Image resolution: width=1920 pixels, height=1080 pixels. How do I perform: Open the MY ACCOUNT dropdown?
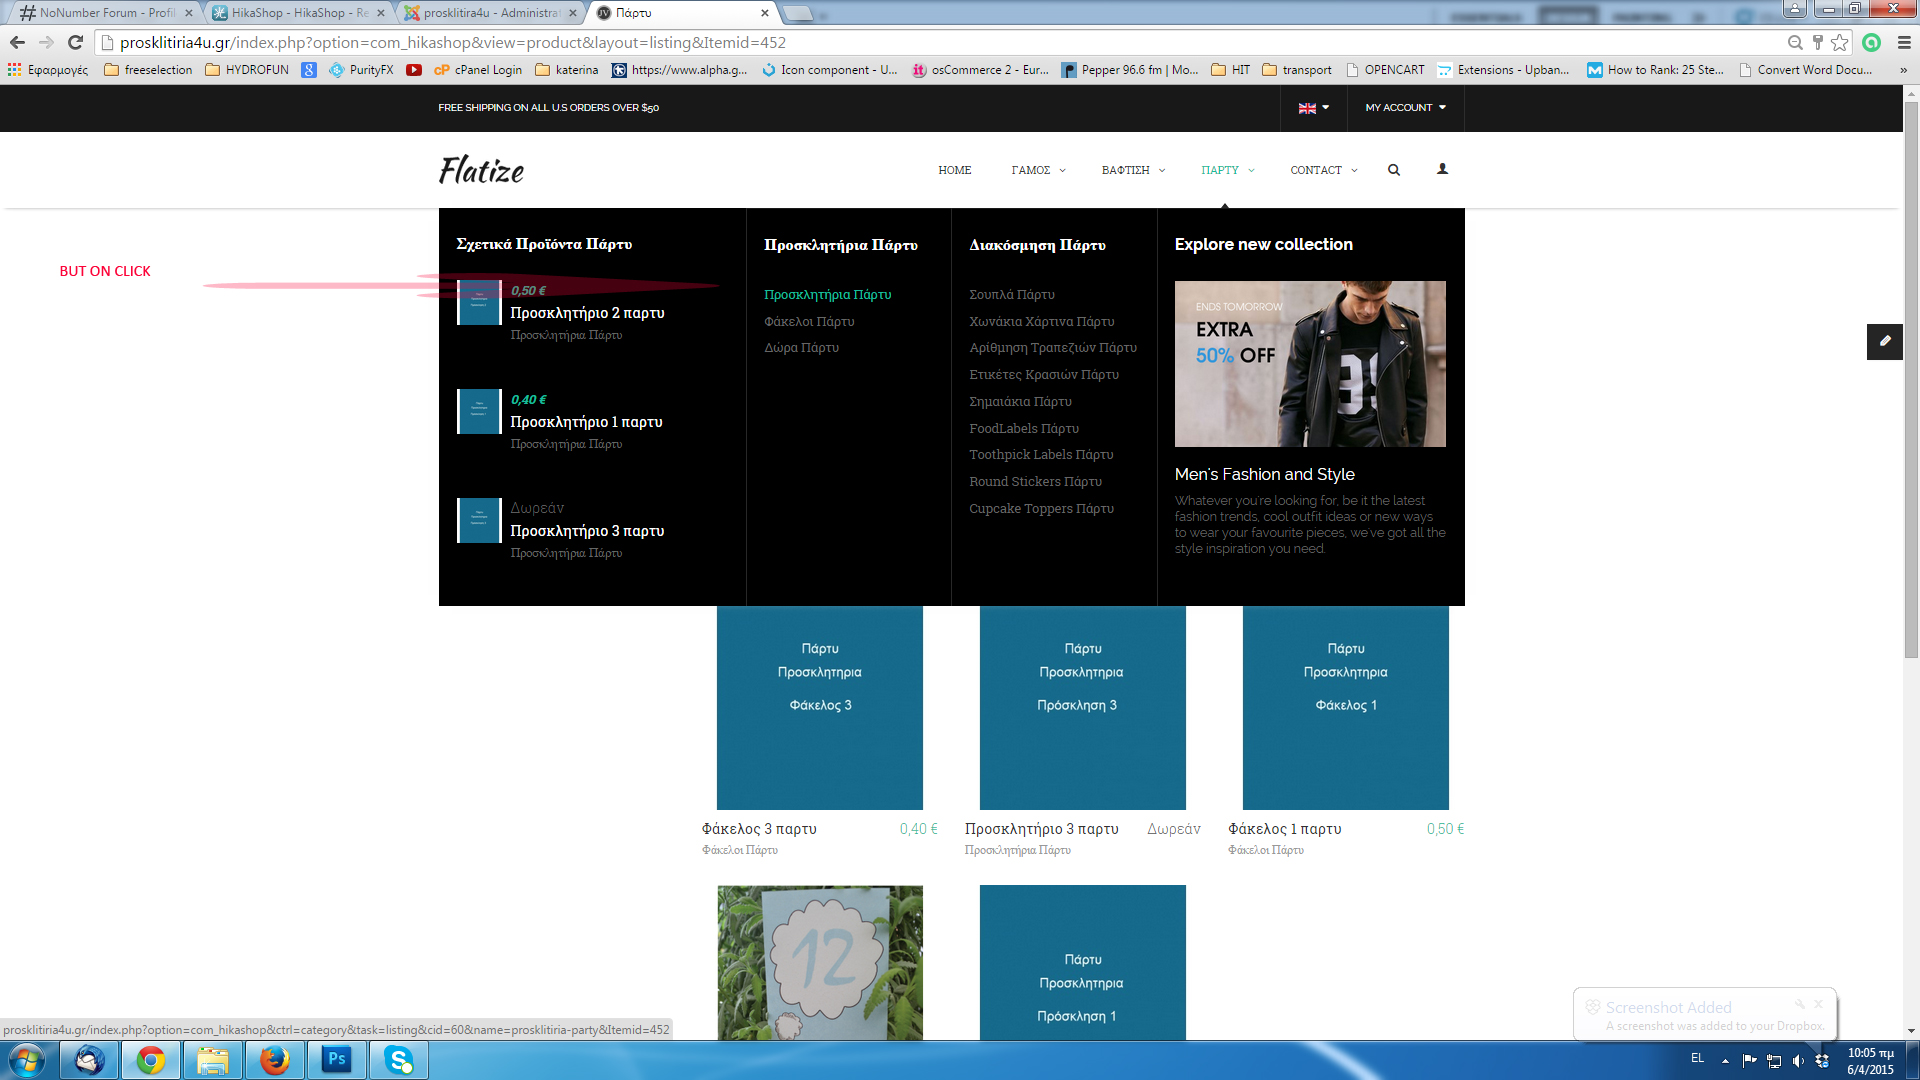1405,108
